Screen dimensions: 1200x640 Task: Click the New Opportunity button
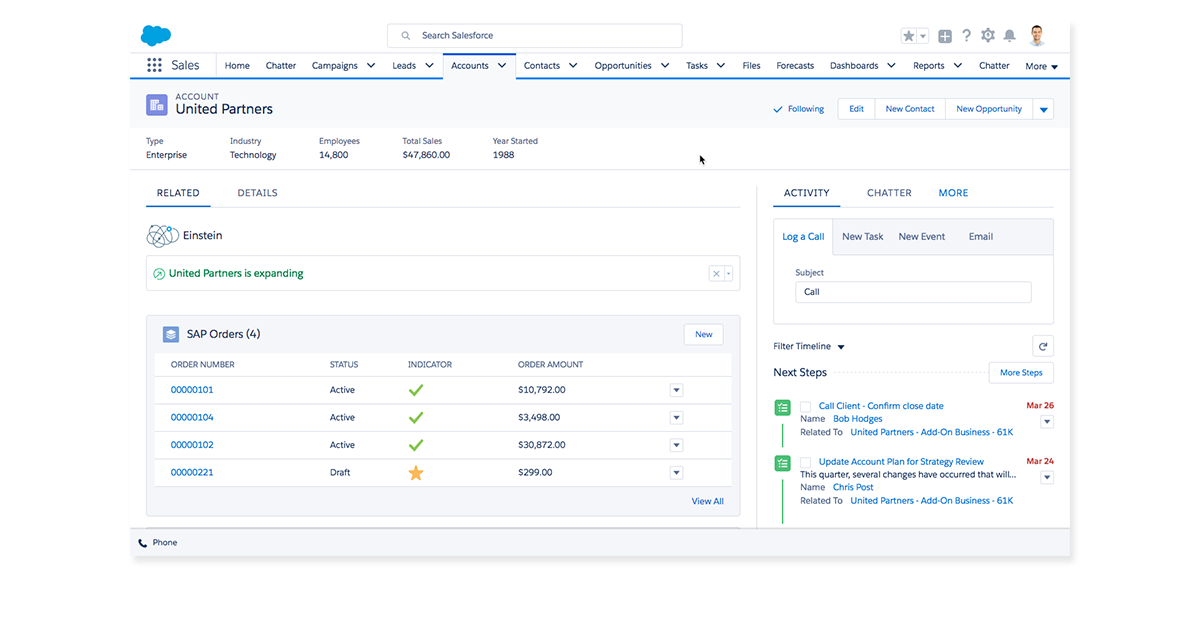click(x=988, y=109)
